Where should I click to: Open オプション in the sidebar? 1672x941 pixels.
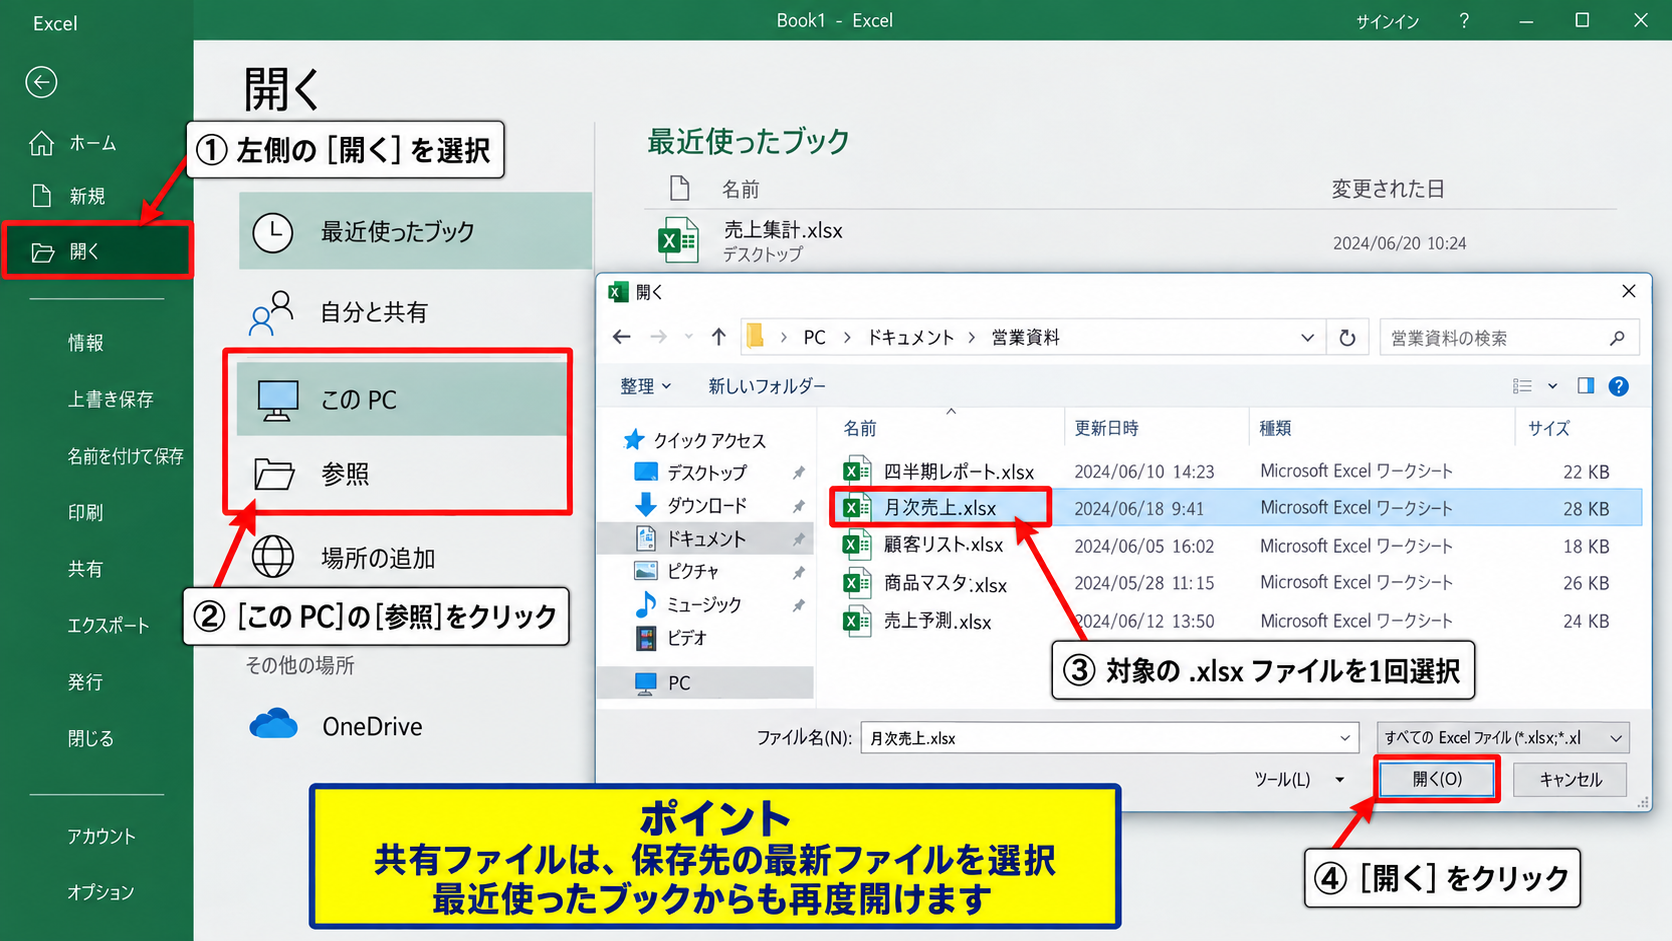click(x=101, y=892)
